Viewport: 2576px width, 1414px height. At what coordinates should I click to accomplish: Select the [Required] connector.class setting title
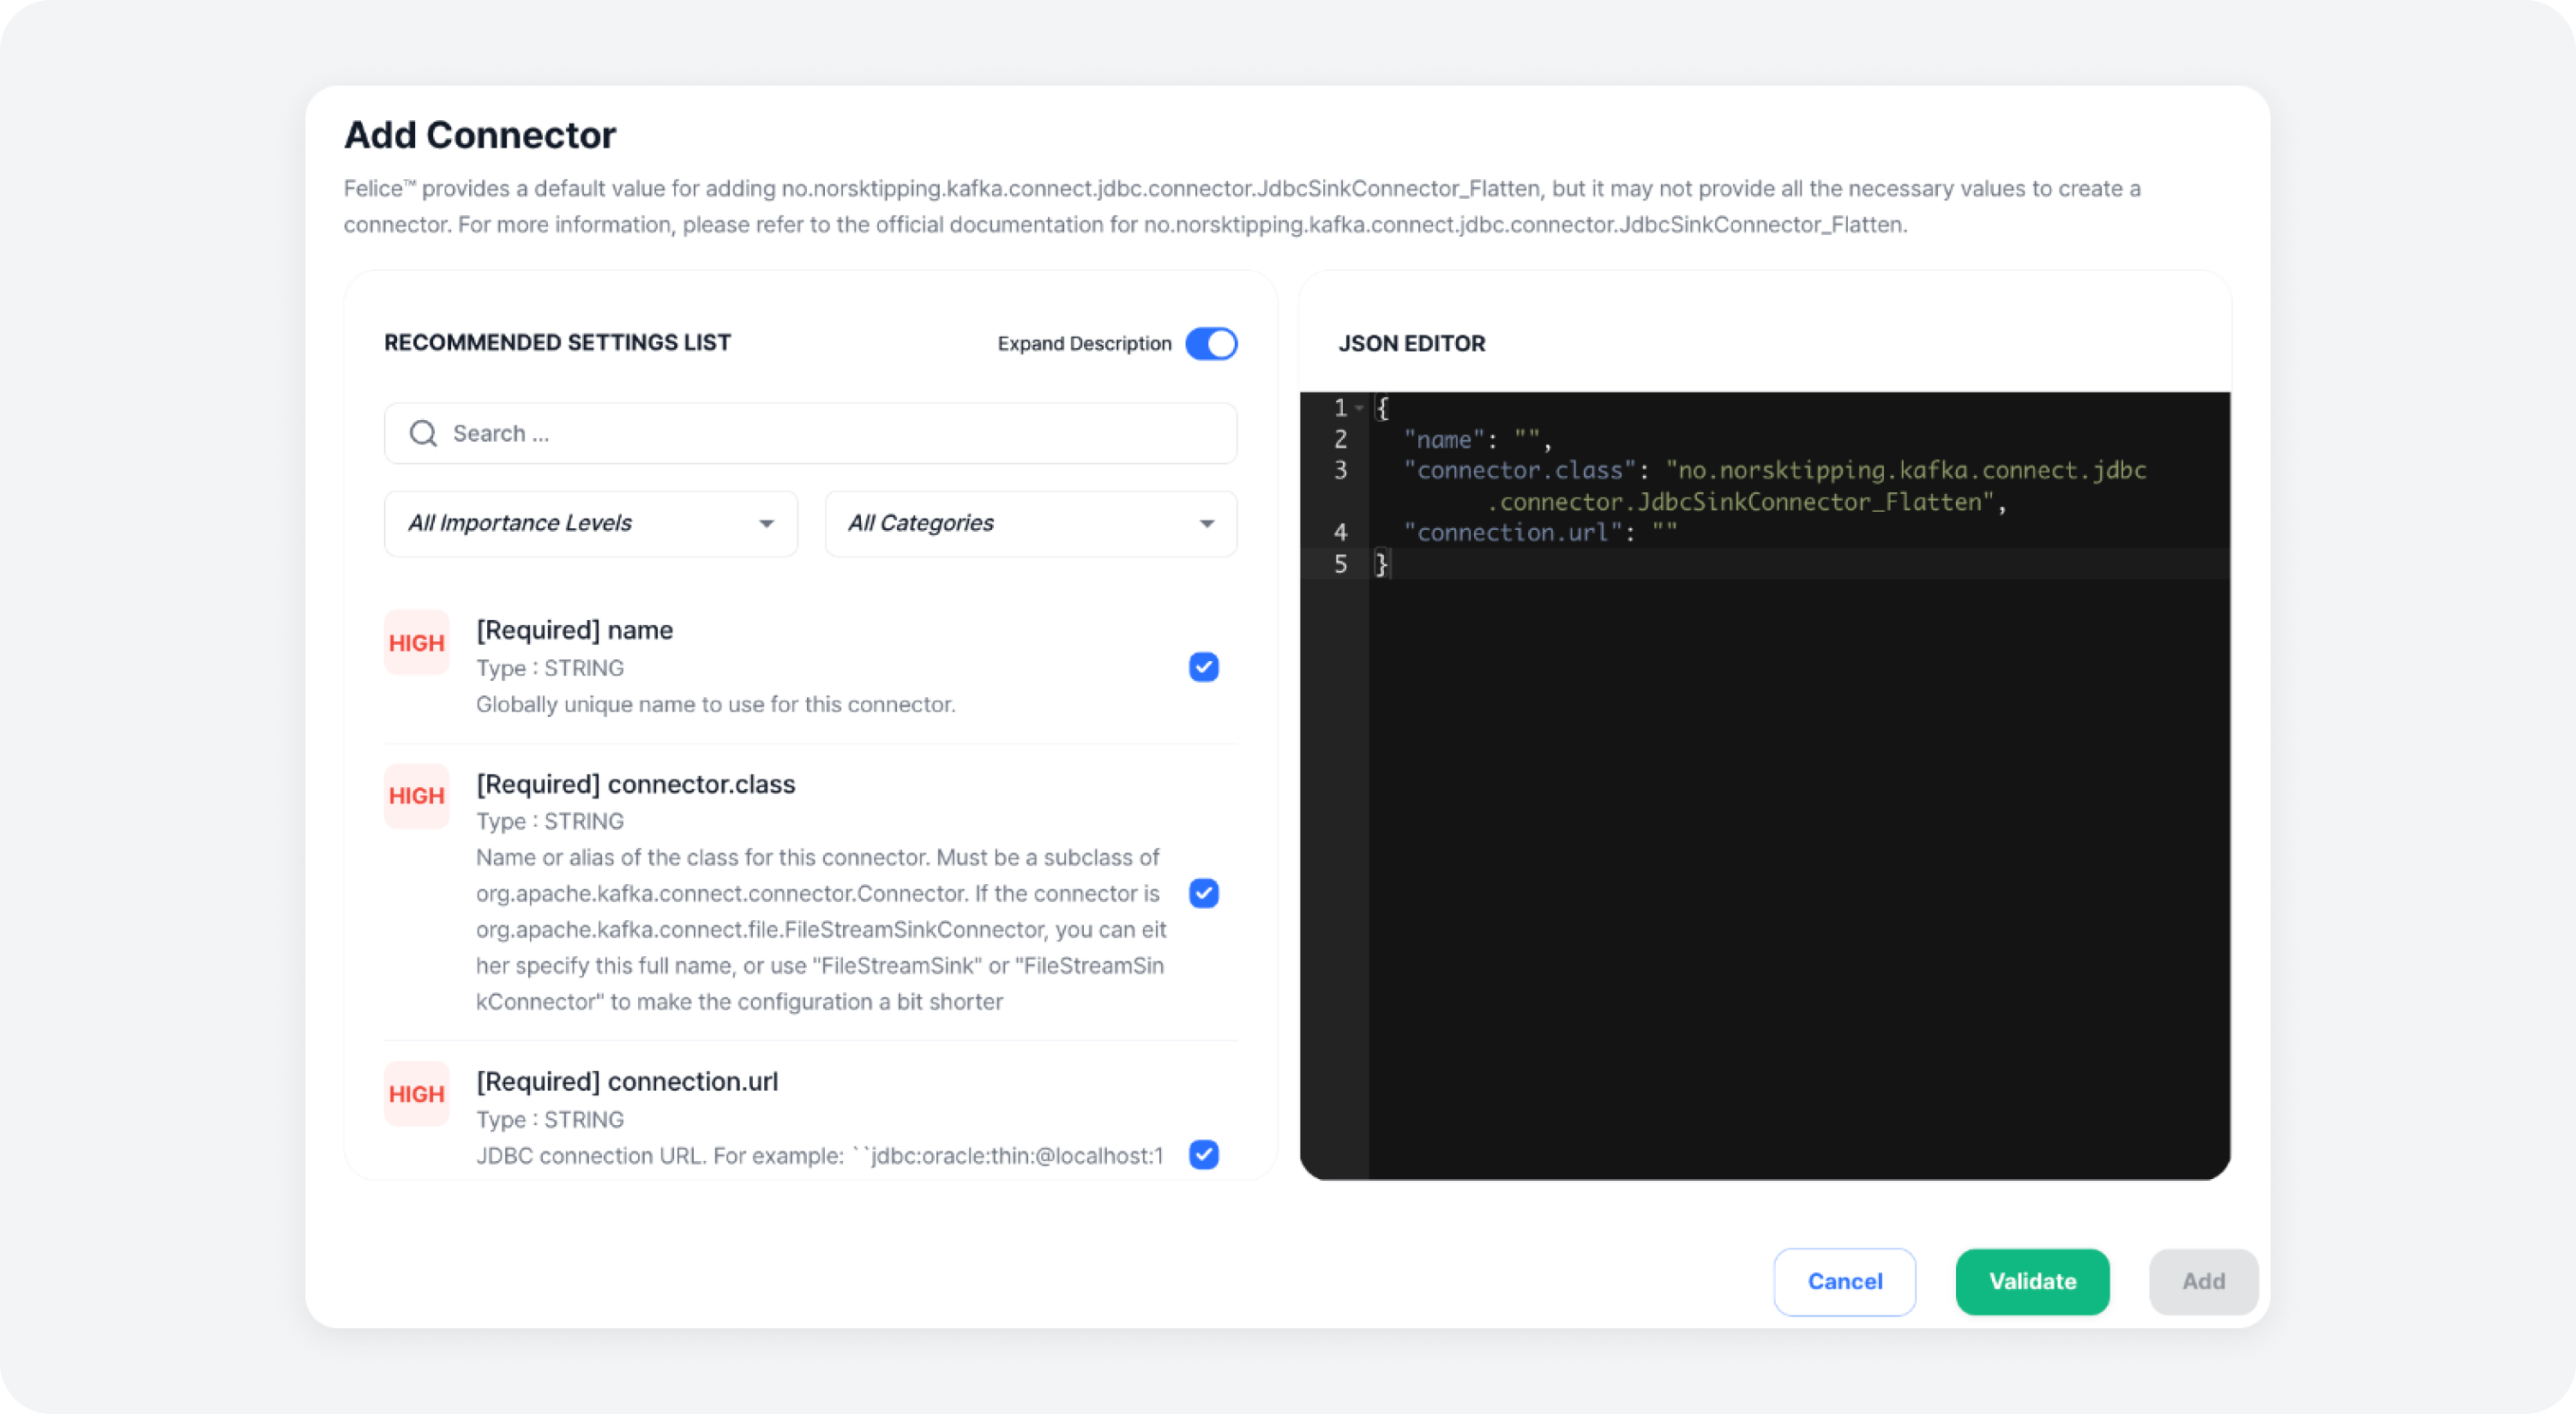click(635, 784)
